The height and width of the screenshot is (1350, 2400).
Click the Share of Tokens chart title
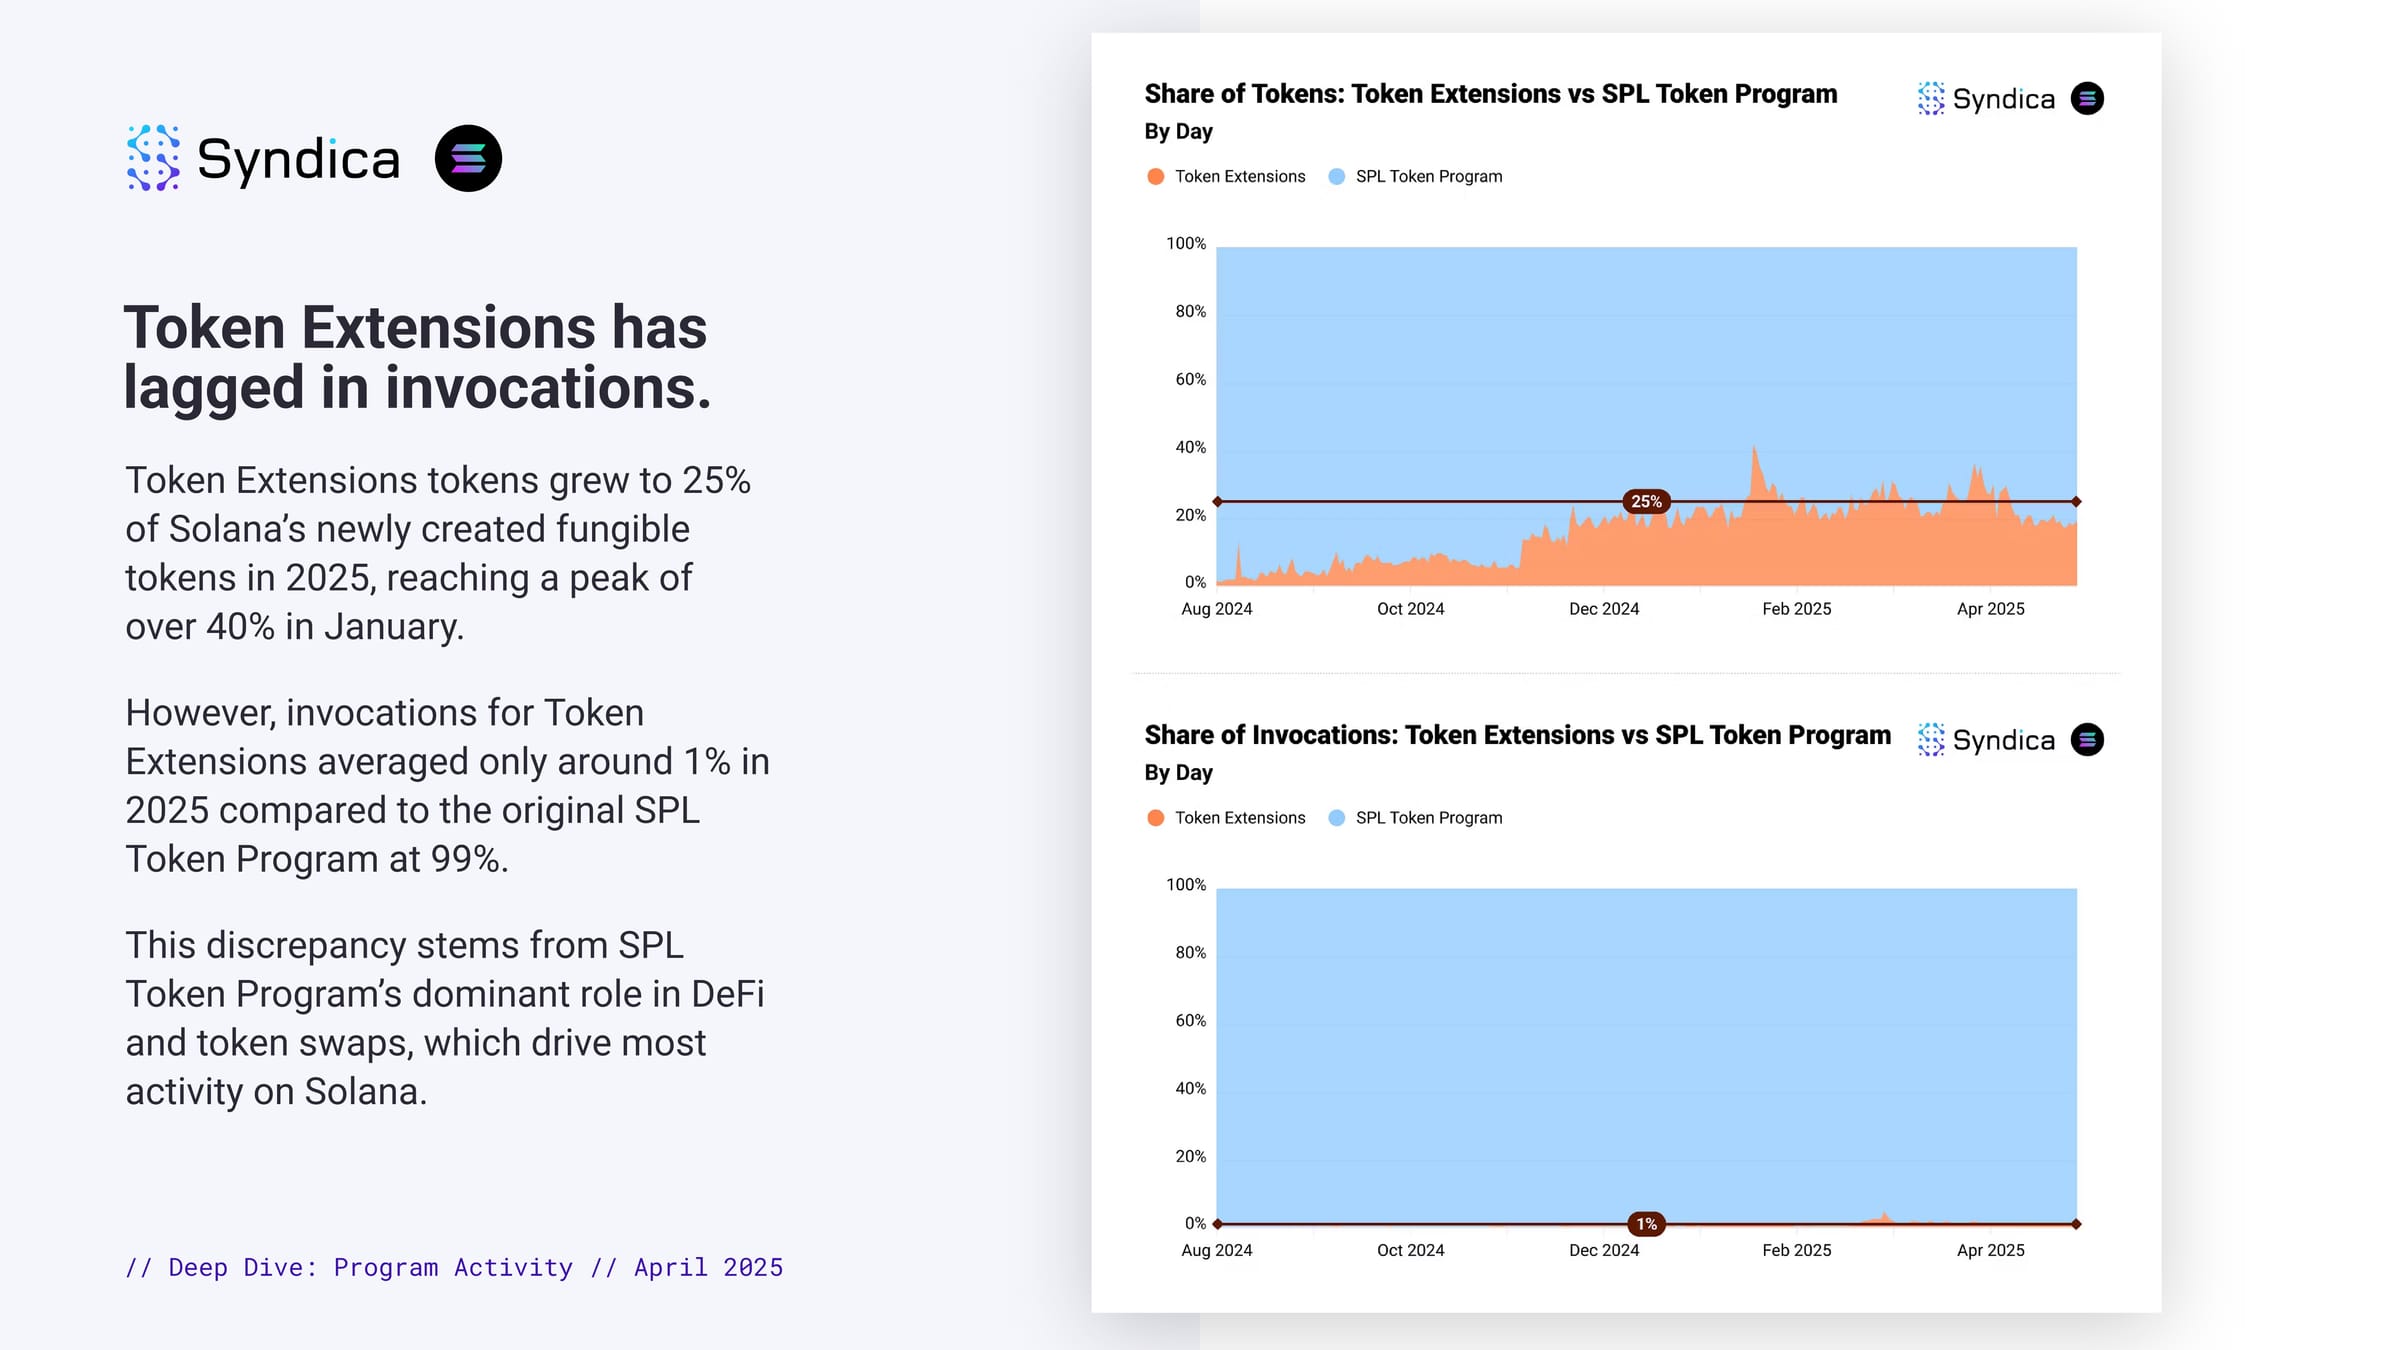tap(1490, 94)
